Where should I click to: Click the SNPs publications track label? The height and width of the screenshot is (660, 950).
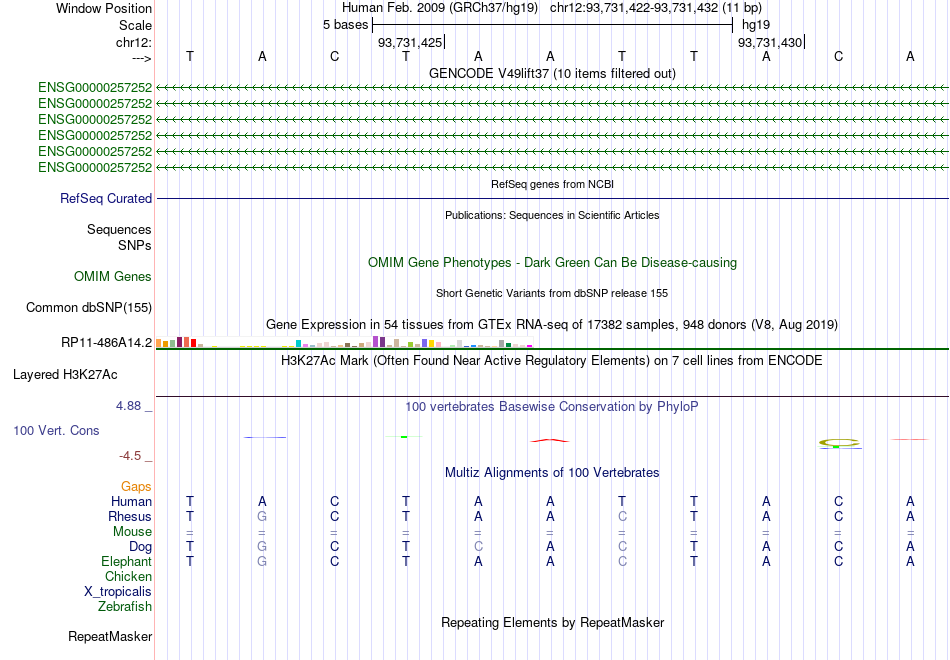coord(135,245)
